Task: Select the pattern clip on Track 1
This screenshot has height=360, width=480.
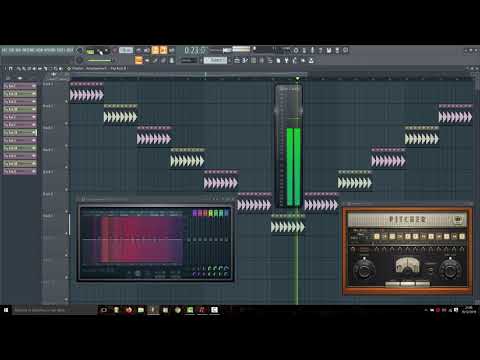Action: [x=87, y=92]
